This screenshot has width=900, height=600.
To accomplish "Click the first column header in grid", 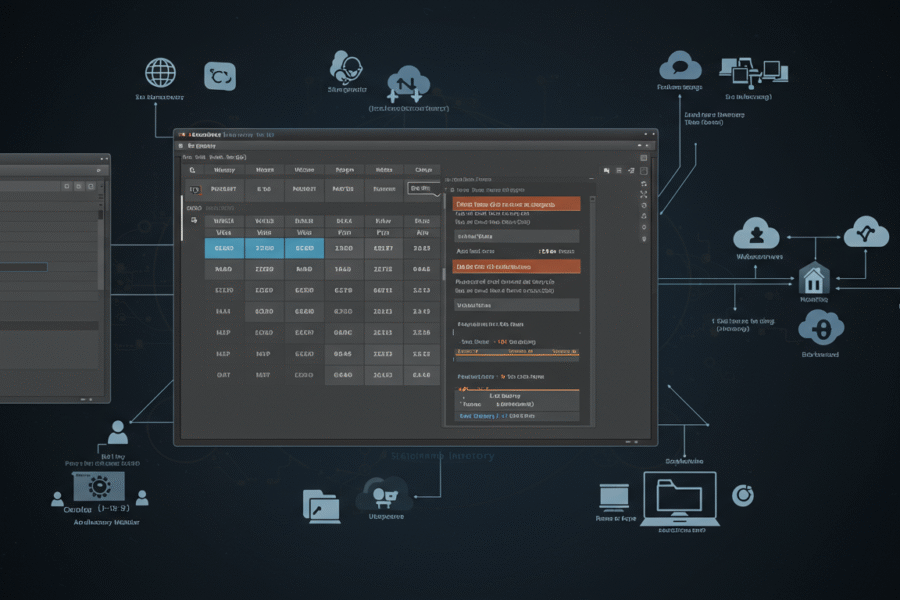I will (224, 170).
